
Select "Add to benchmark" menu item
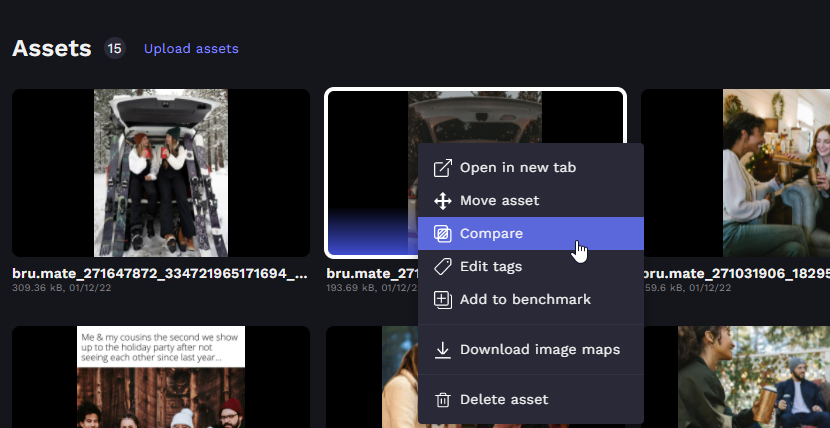[x=531, y=299]
